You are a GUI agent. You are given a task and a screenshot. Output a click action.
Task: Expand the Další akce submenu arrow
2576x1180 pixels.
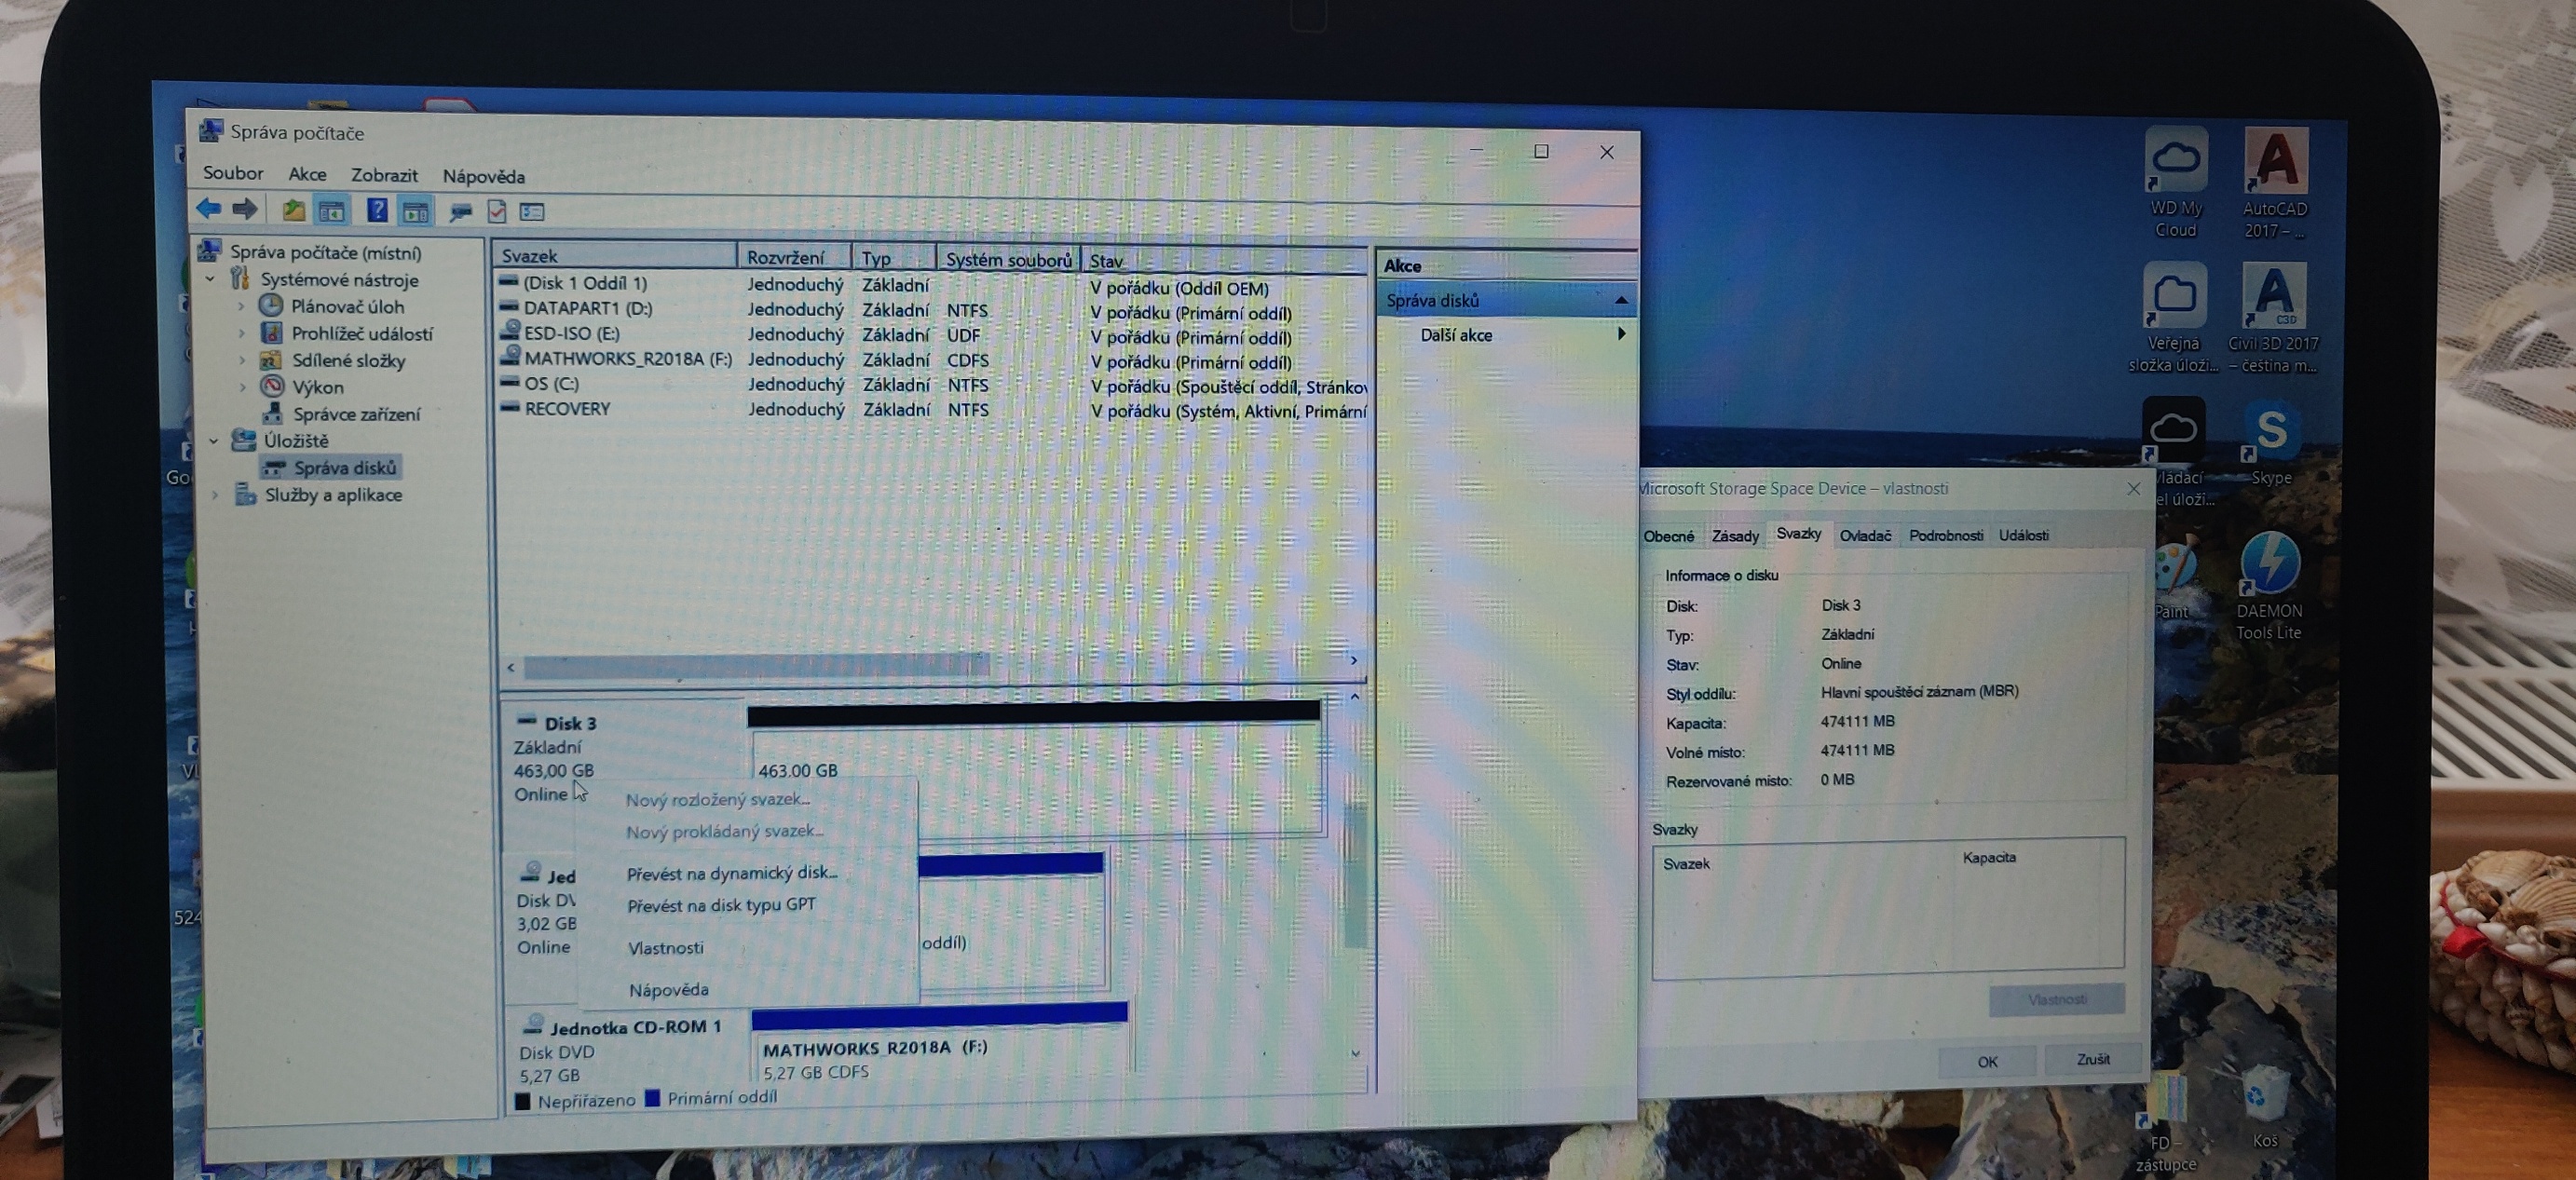(1620, 334)
